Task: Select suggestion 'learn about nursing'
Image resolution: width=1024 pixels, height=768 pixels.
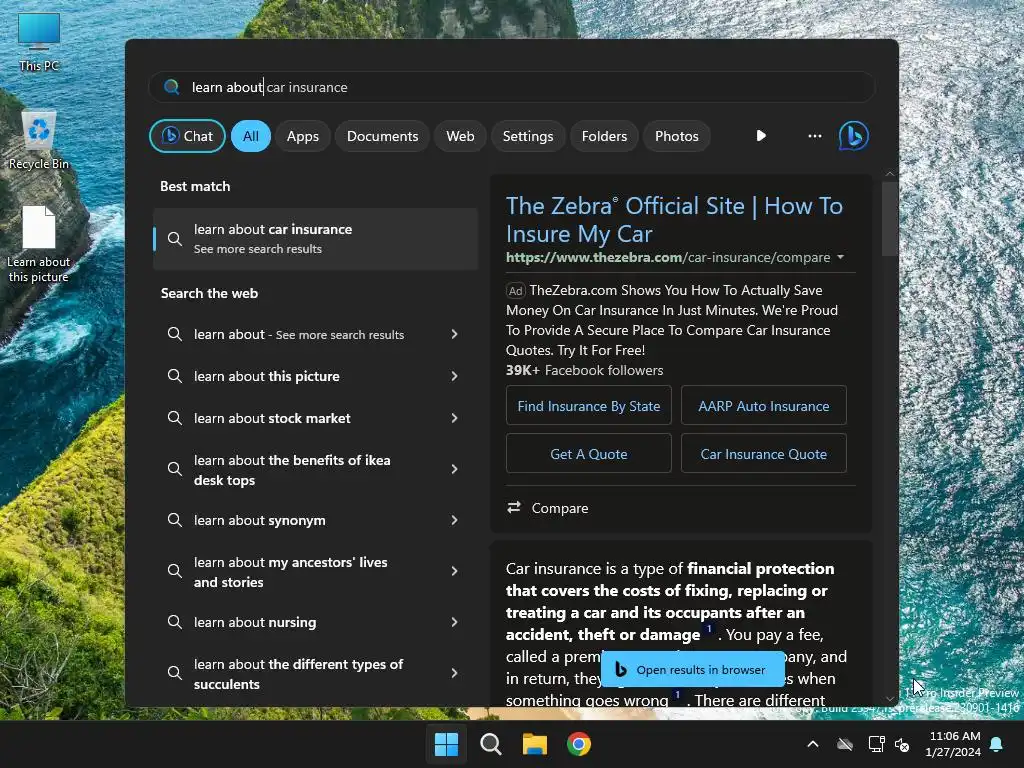Action: point(315,622)
